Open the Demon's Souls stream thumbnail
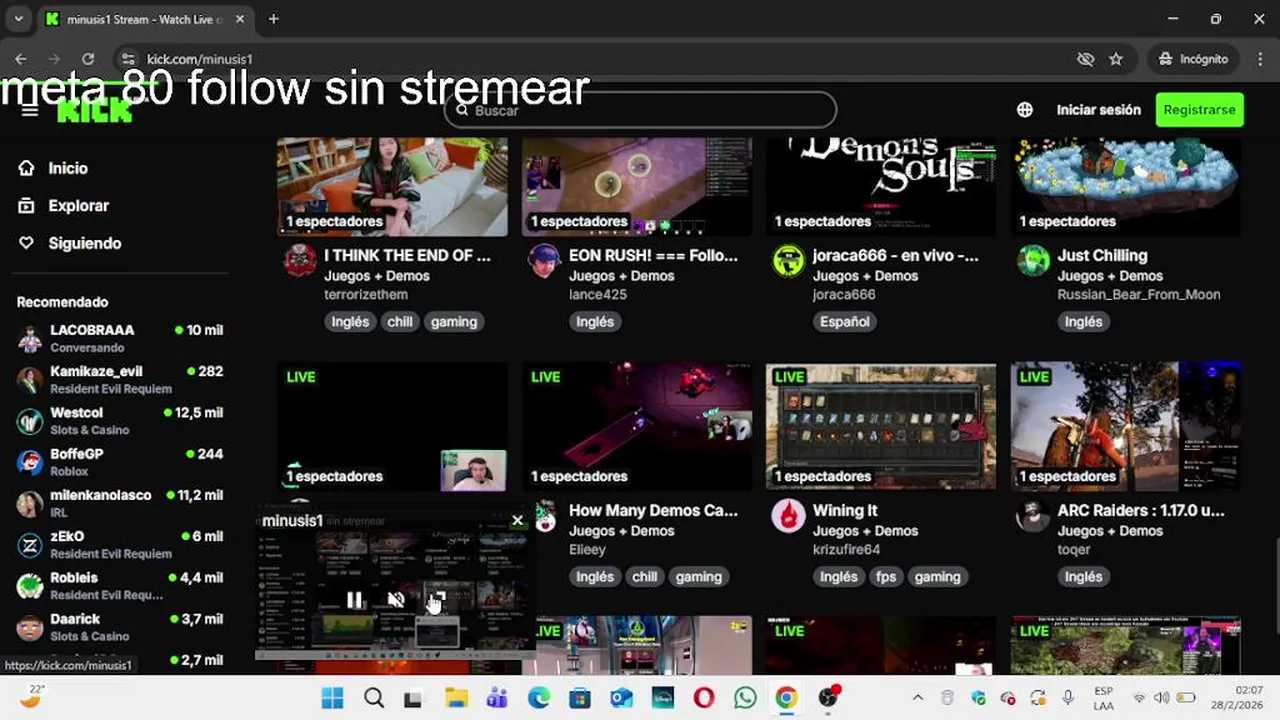The image size is (1280, 720). (x=881, y=187)
